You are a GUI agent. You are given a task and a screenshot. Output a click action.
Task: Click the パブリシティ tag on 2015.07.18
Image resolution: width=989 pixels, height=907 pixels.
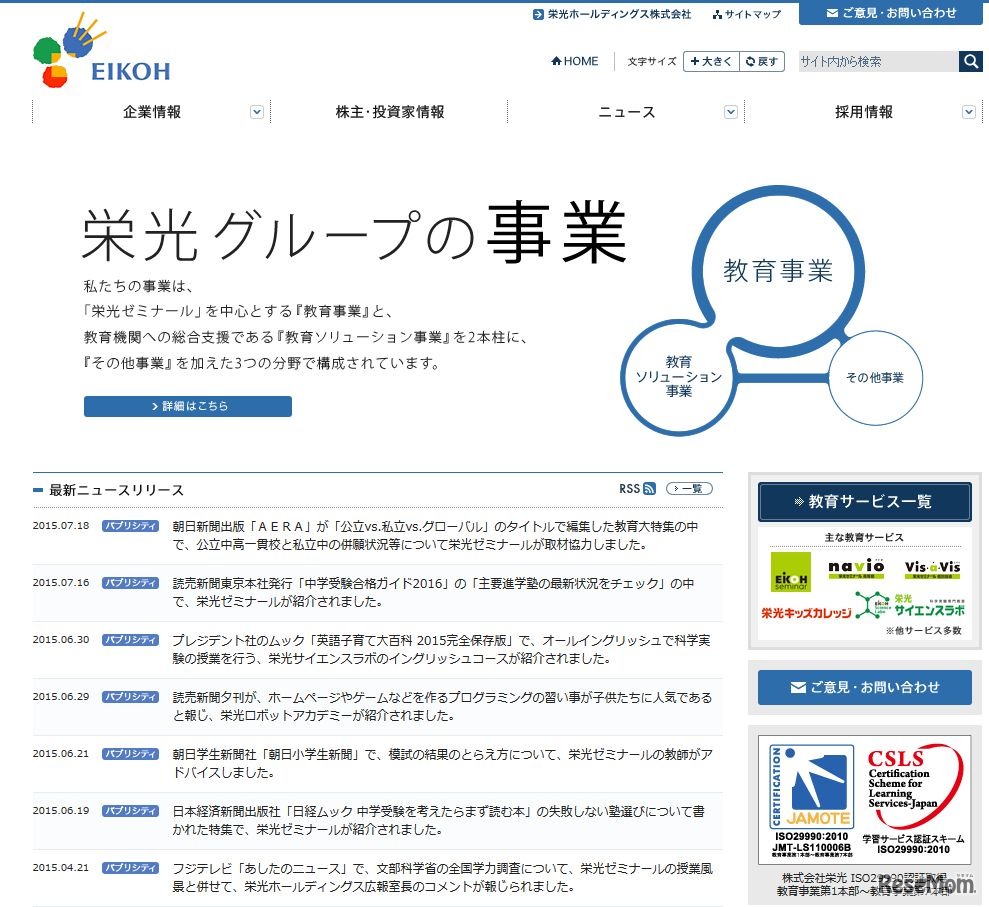coord(130,525)
